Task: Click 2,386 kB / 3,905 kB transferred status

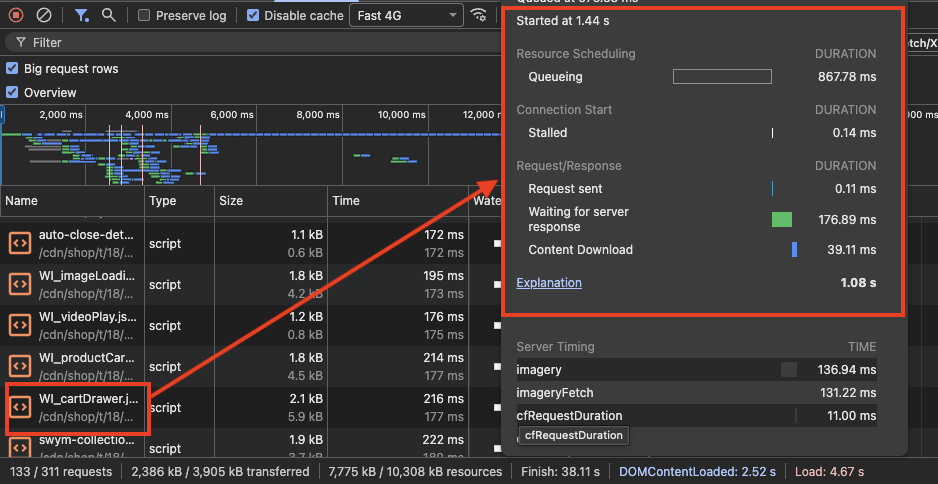Action: click(x=220, y=471)
